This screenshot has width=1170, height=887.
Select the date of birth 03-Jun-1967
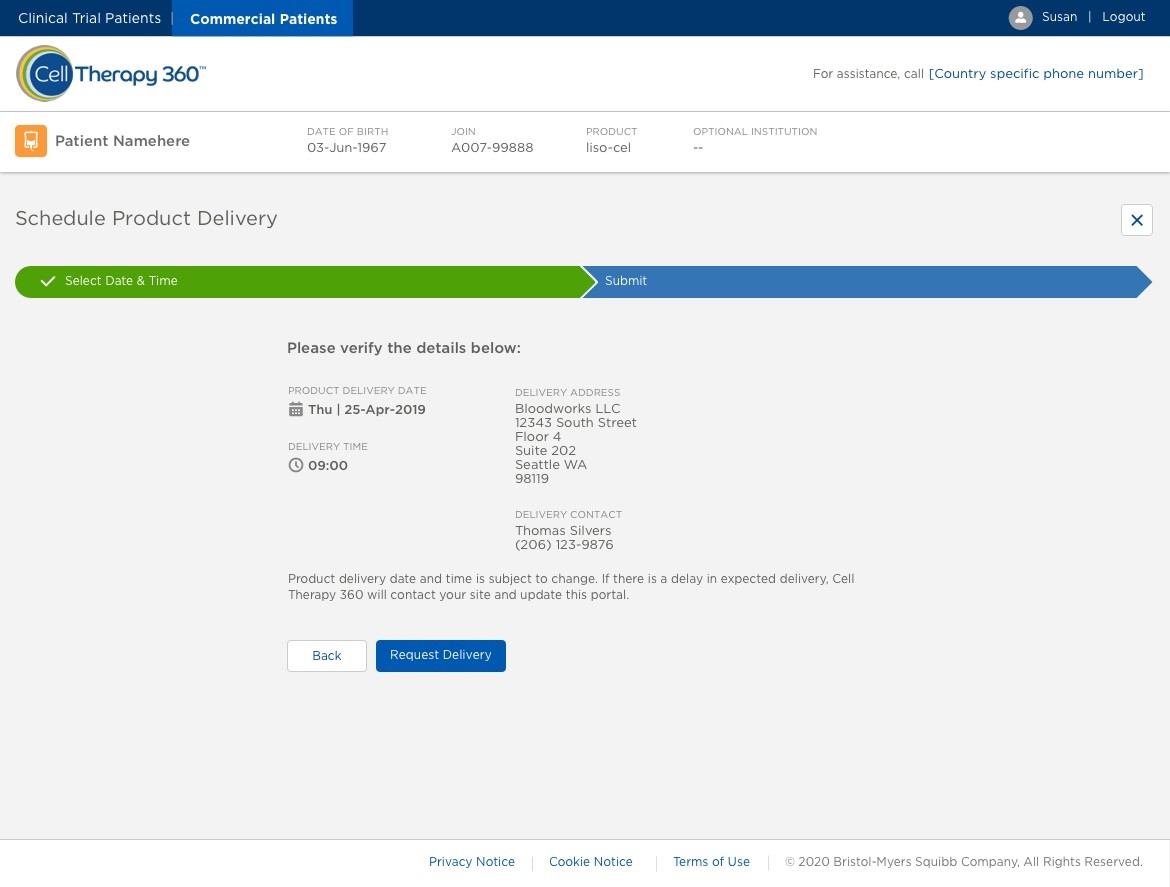coord(346,148)
